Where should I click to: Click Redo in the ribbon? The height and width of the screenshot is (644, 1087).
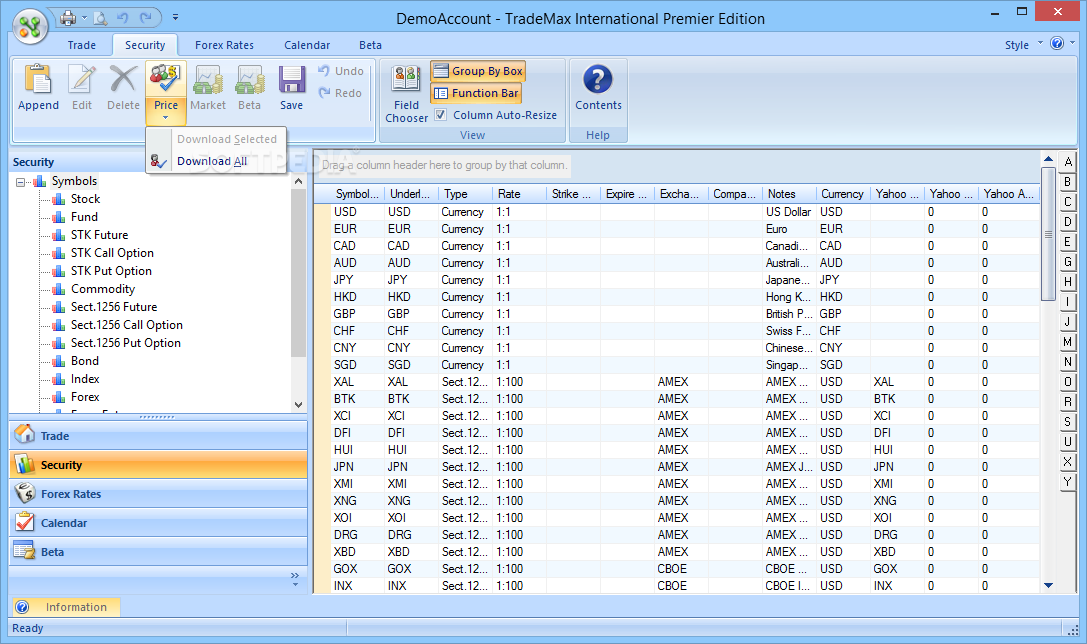pos(340,93)
